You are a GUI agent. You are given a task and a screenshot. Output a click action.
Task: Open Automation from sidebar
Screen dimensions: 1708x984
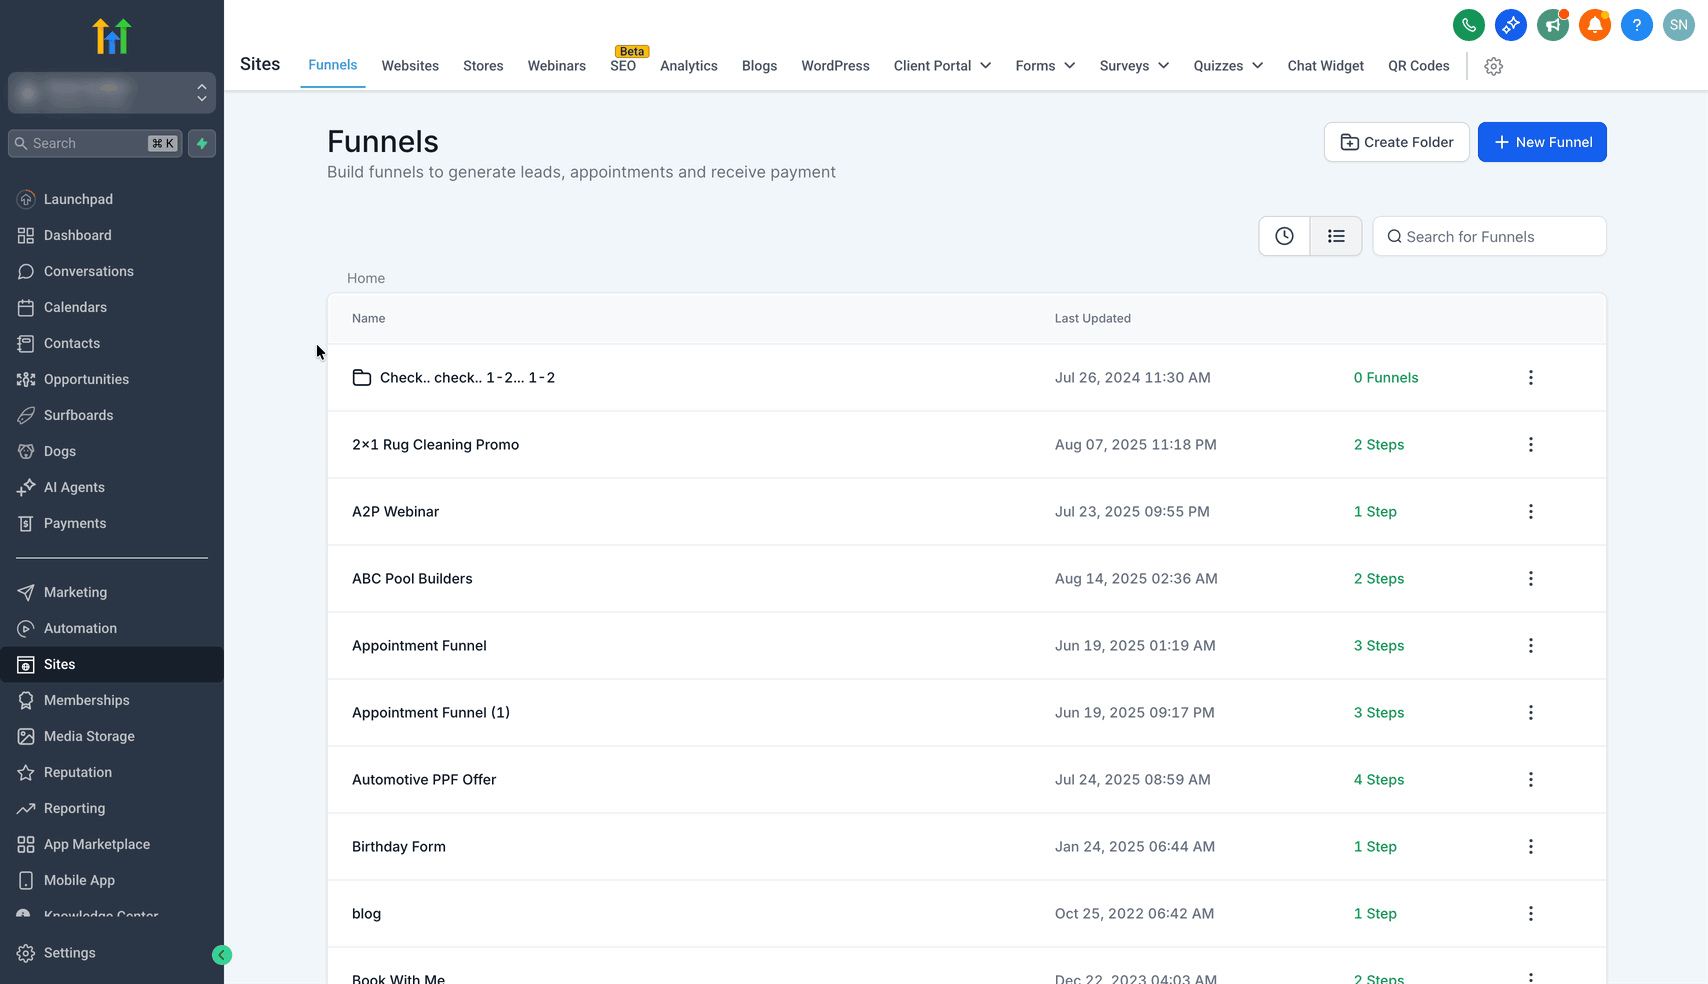coord(112,628)
